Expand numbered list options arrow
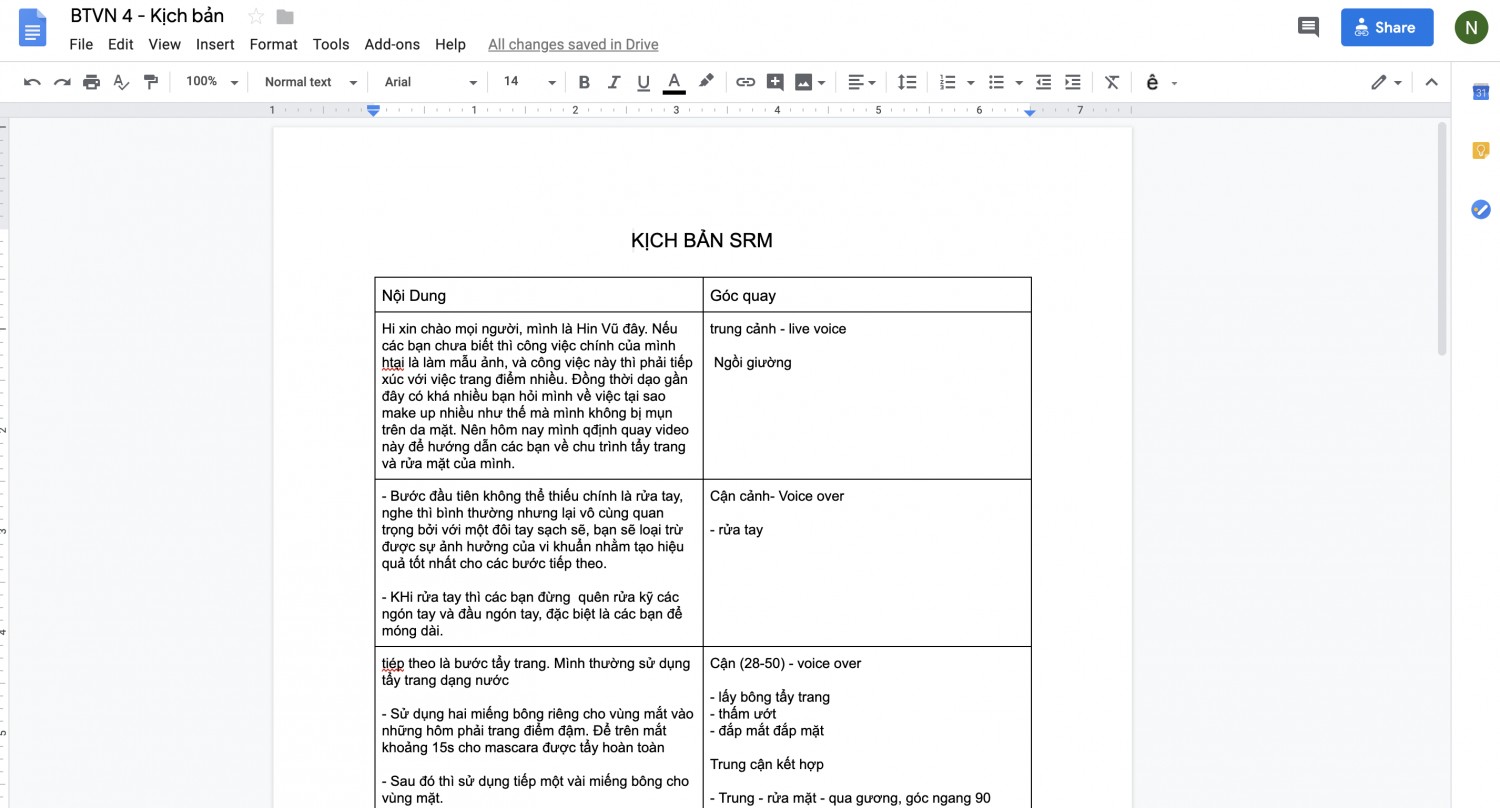Viewport: 1500px width, 808px height. pyautogui.click(x=970, y=82)
